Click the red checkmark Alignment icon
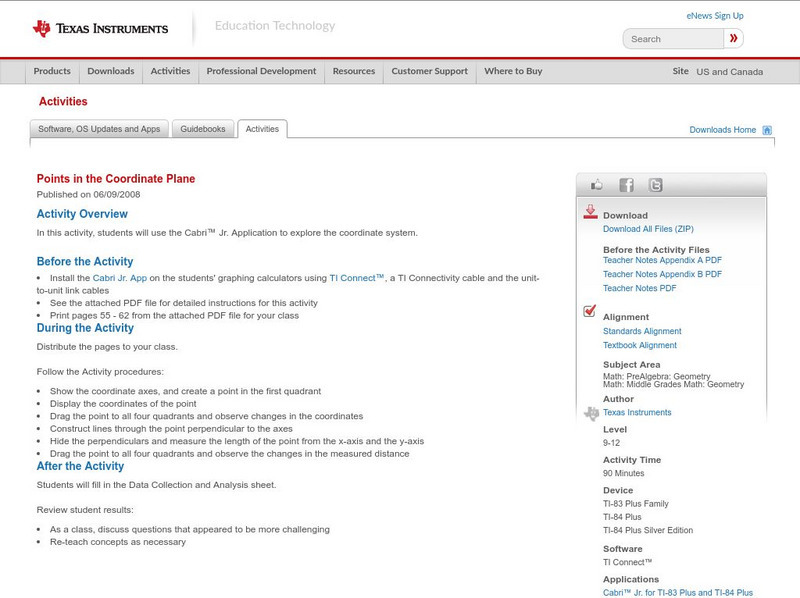 (x=589, y=311)
